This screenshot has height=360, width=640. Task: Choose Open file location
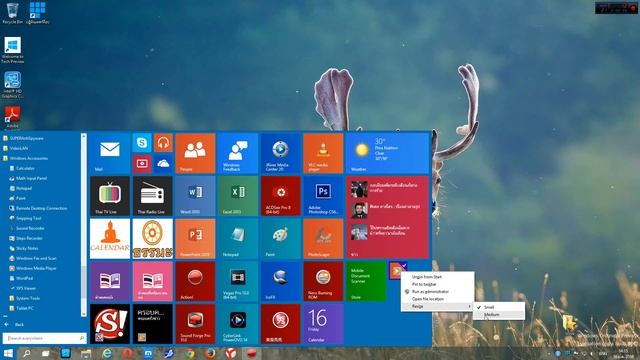(437, 299)
